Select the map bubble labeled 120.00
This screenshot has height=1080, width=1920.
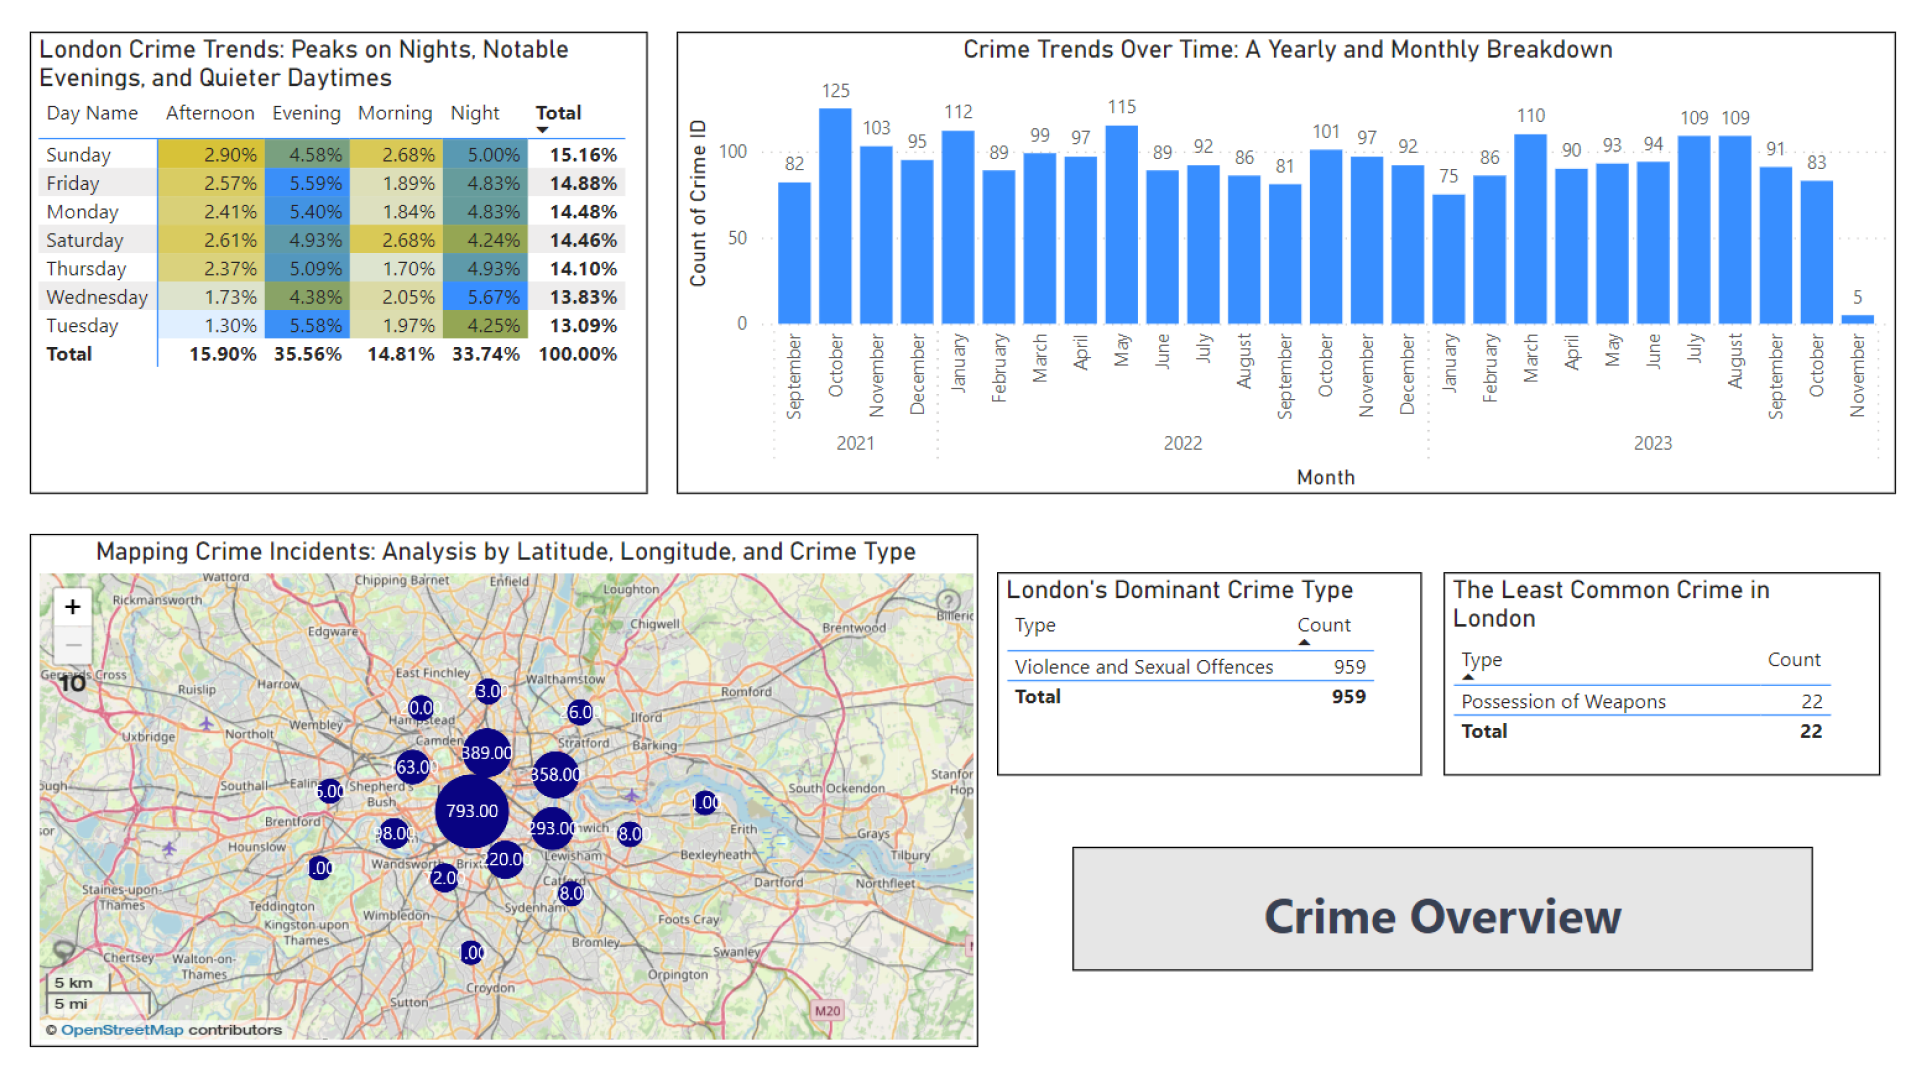click(x=505, y=859)
